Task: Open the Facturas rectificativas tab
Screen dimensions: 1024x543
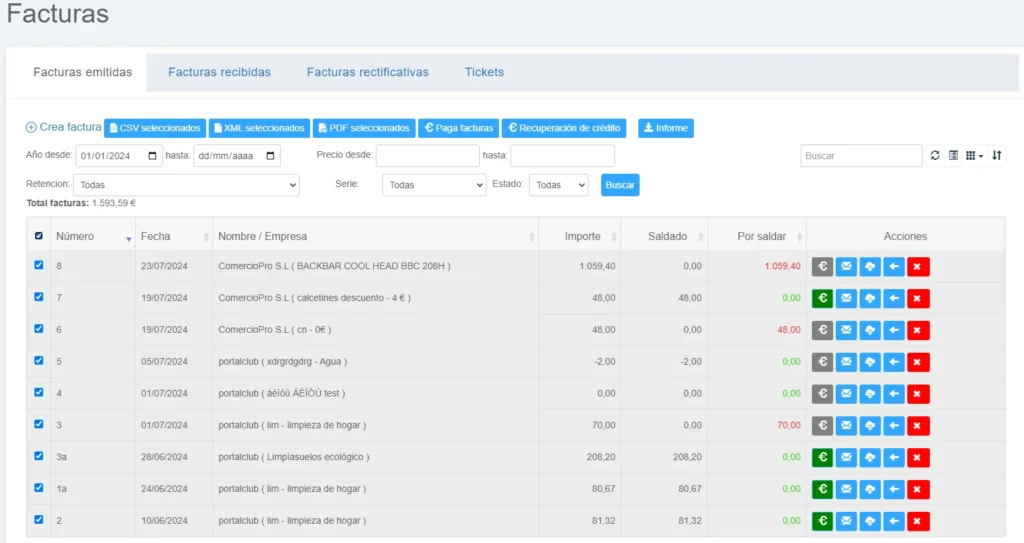Action: (368, 72)
